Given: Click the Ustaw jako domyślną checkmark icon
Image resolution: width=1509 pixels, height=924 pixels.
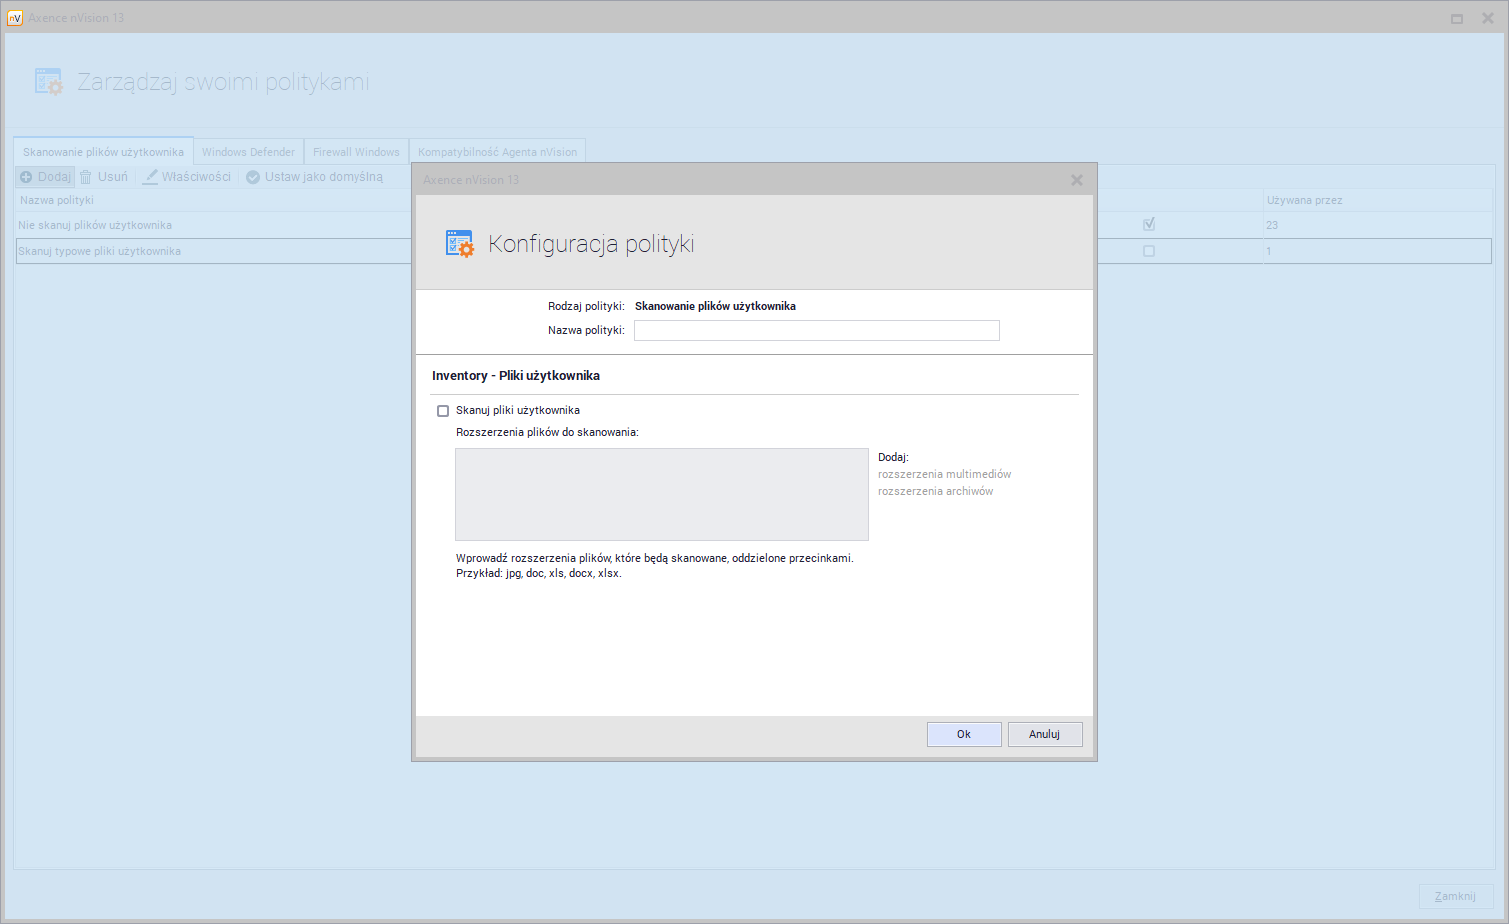Looking at the screenshot, I should click(253, 177).
